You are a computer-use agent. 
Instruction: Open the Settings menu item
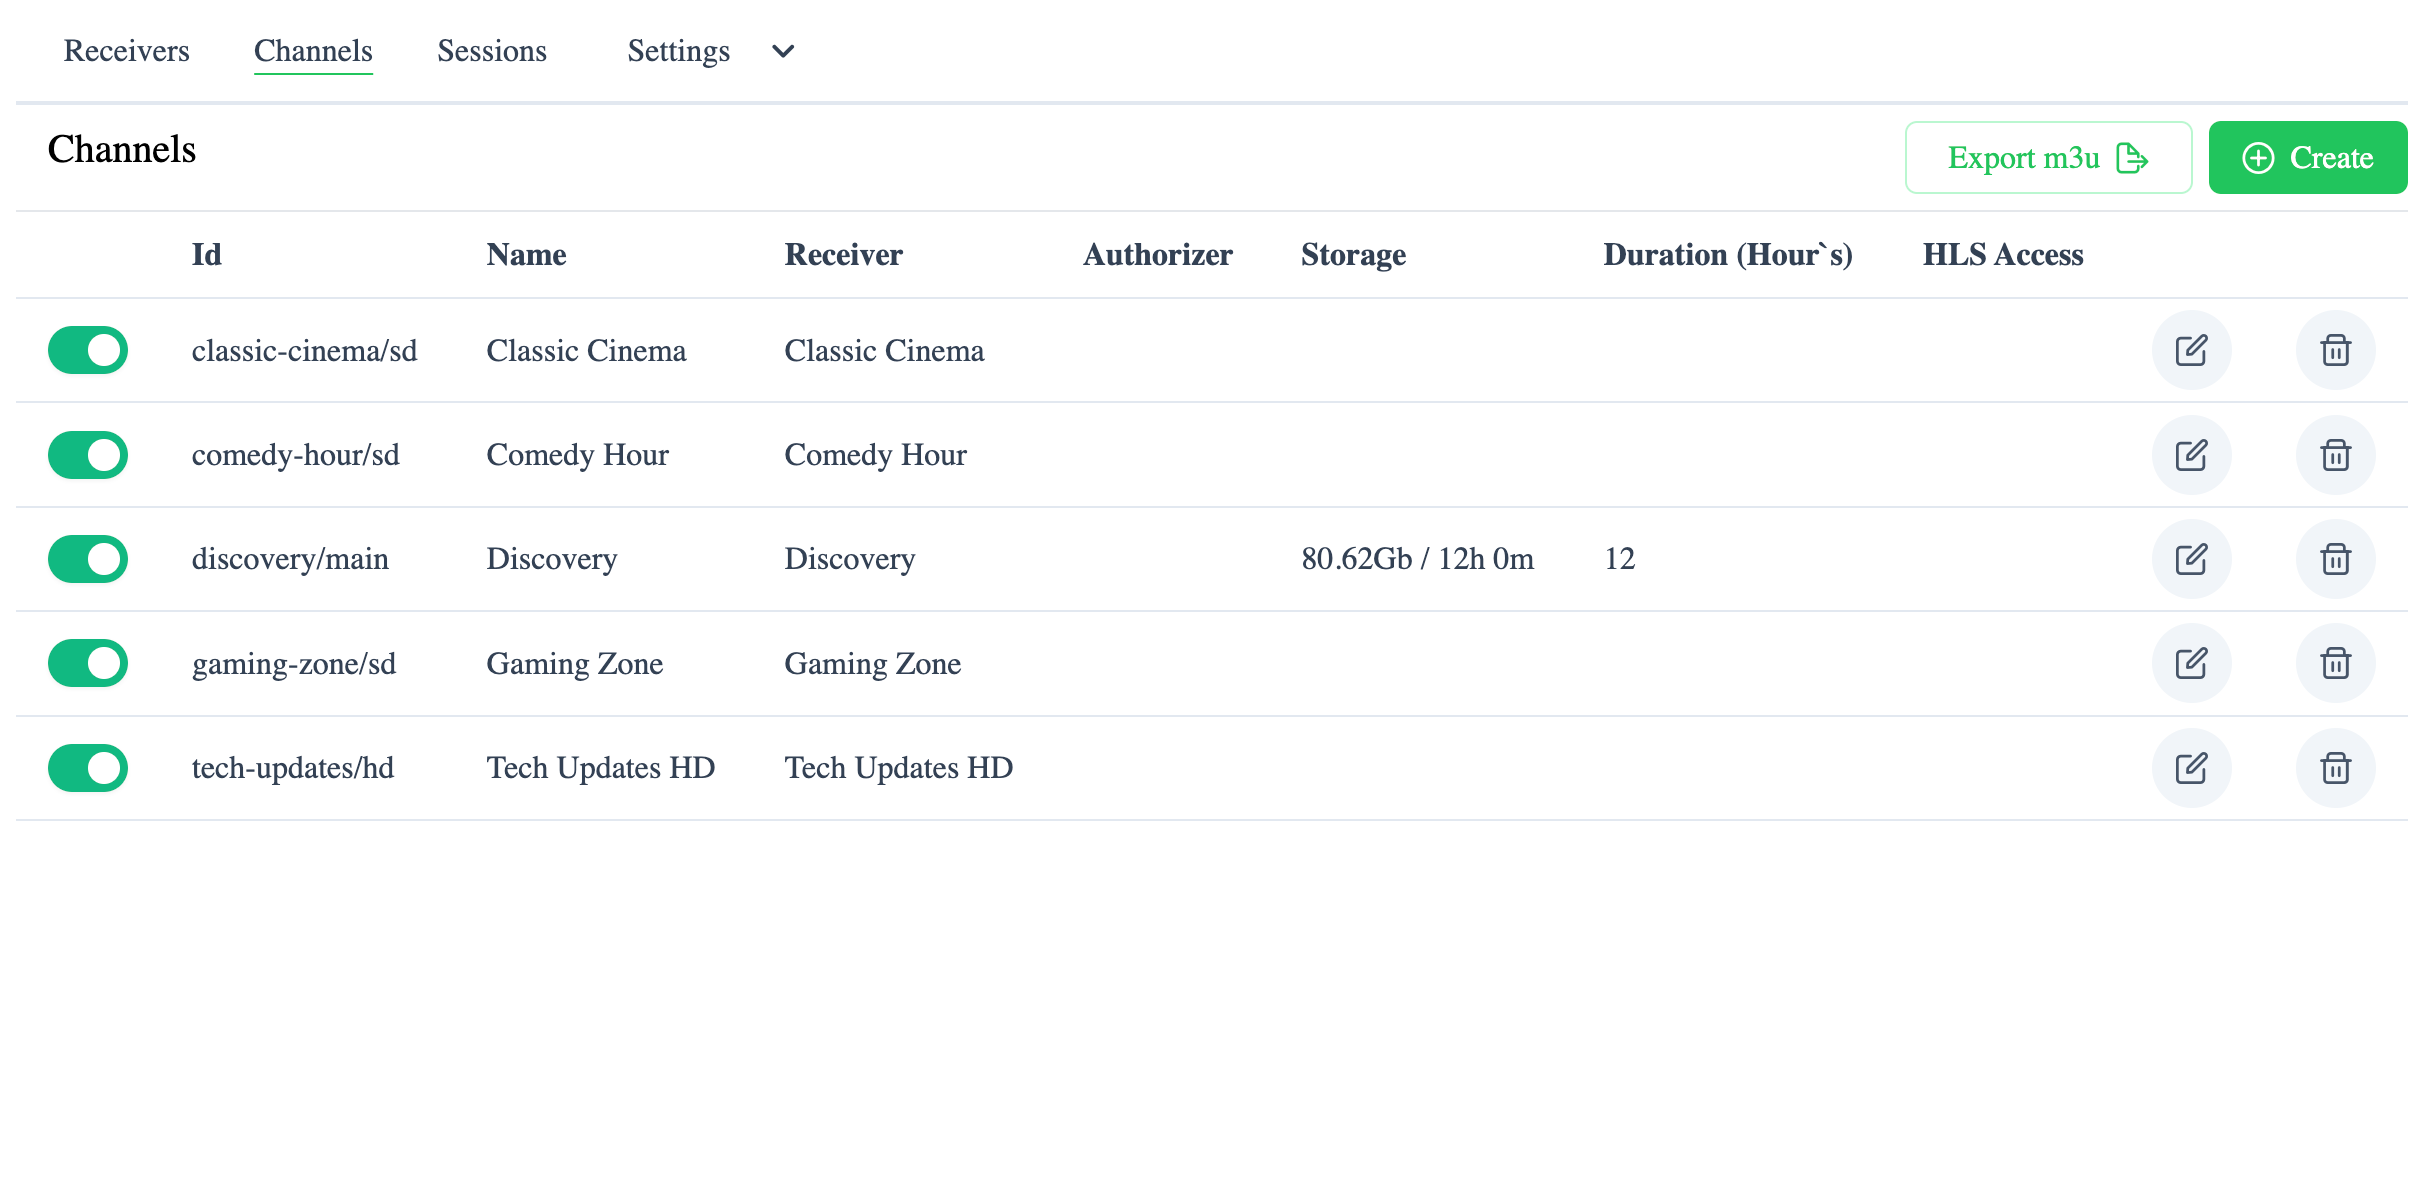coord(678,51)
